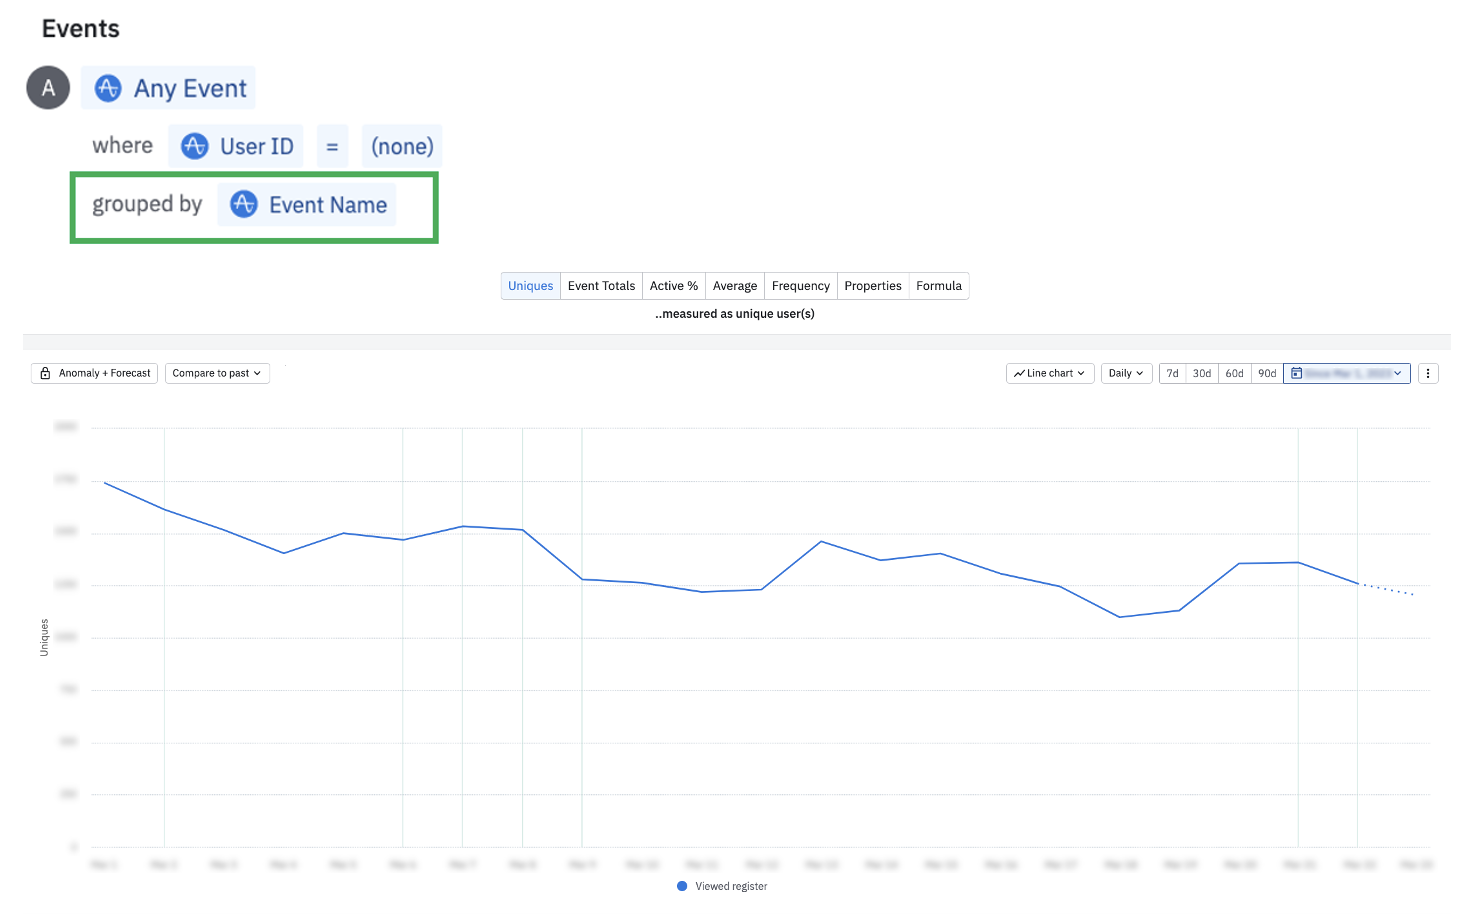Click the calendar icon in date picker
Screen dimensions: 1462x914
1296,373
